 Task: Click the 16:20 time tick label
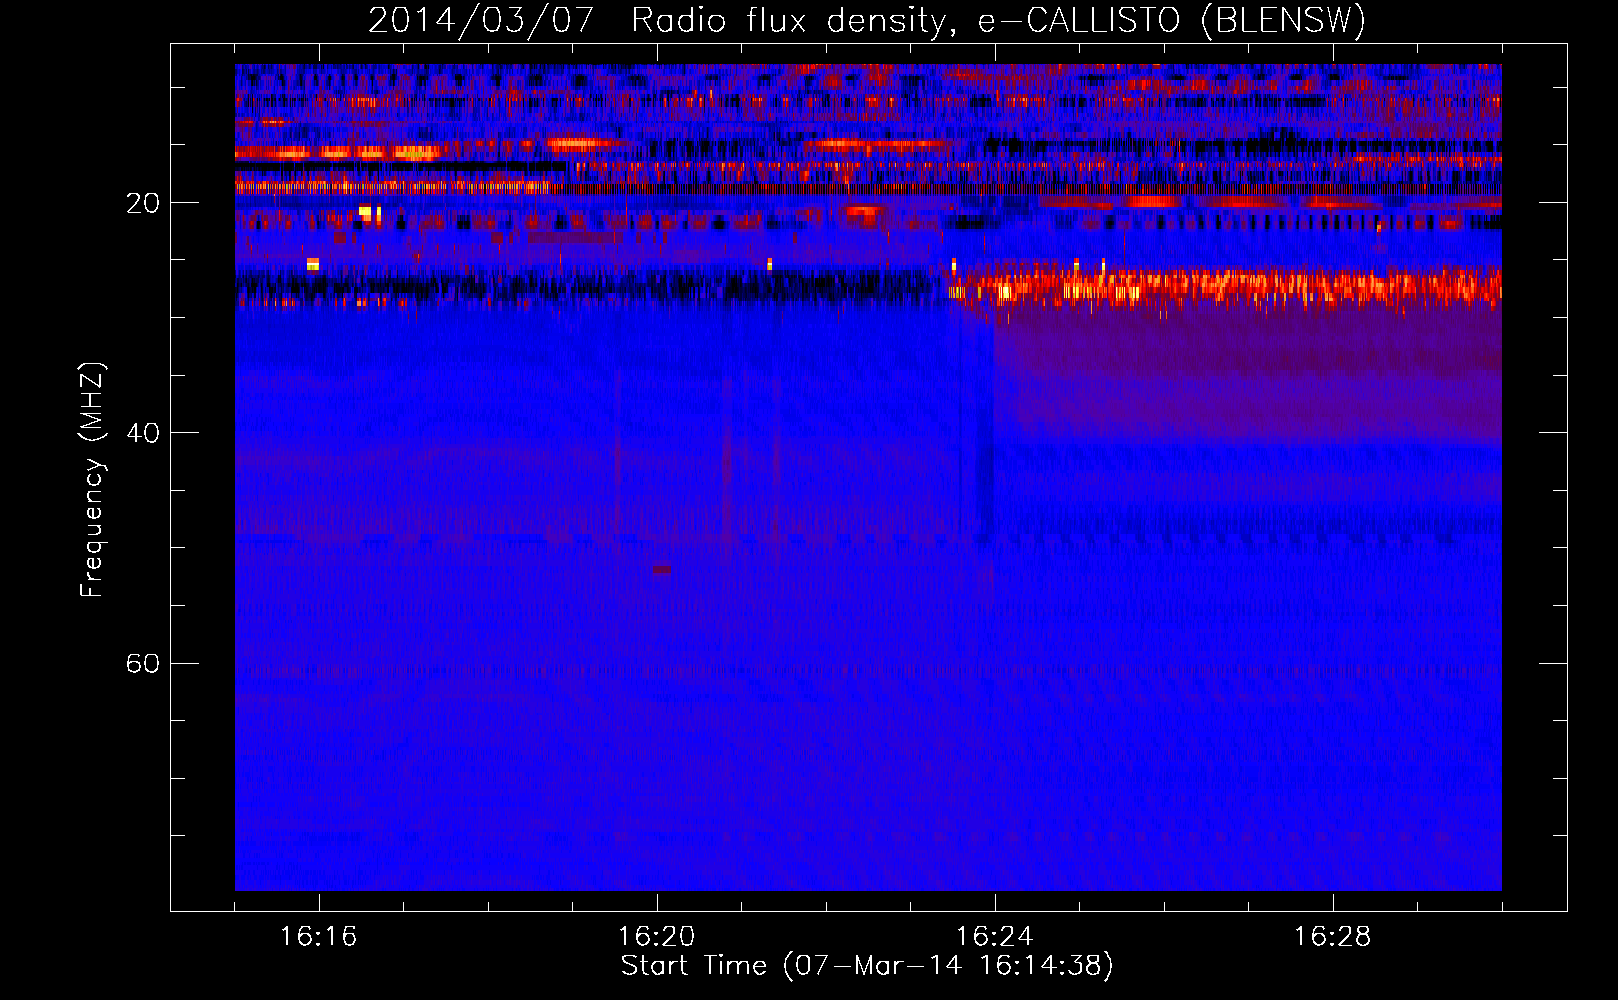(x=656, y=936)
